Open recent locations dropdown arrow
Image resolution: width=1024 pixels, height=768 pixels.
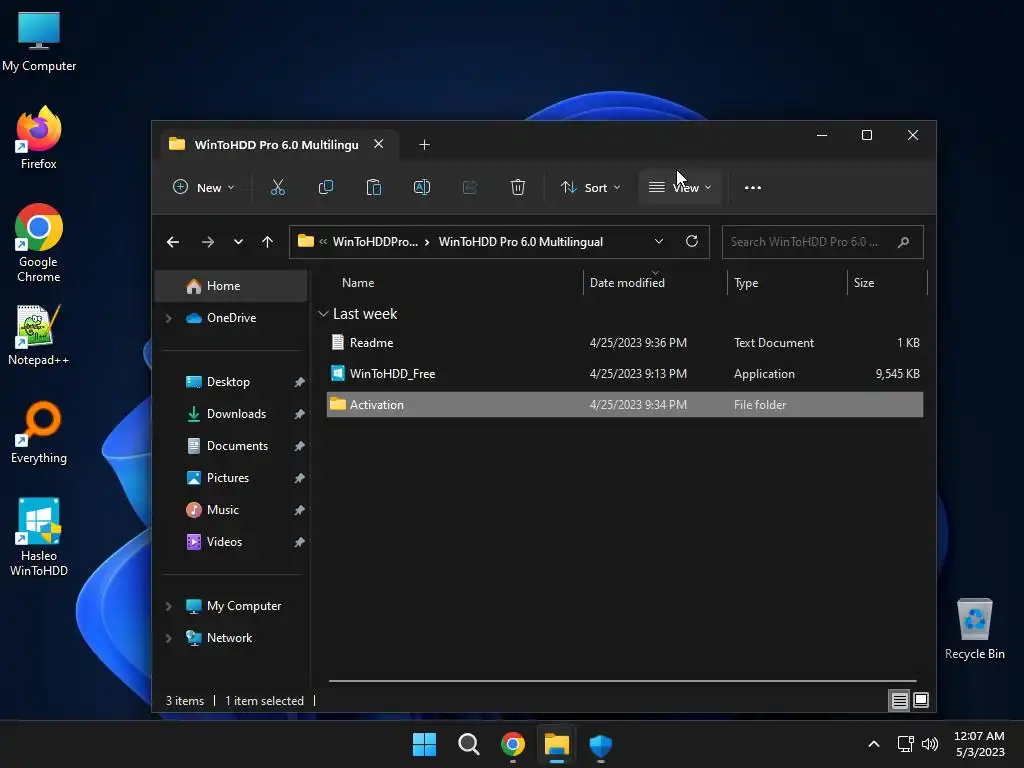click(x=238, y=242)
